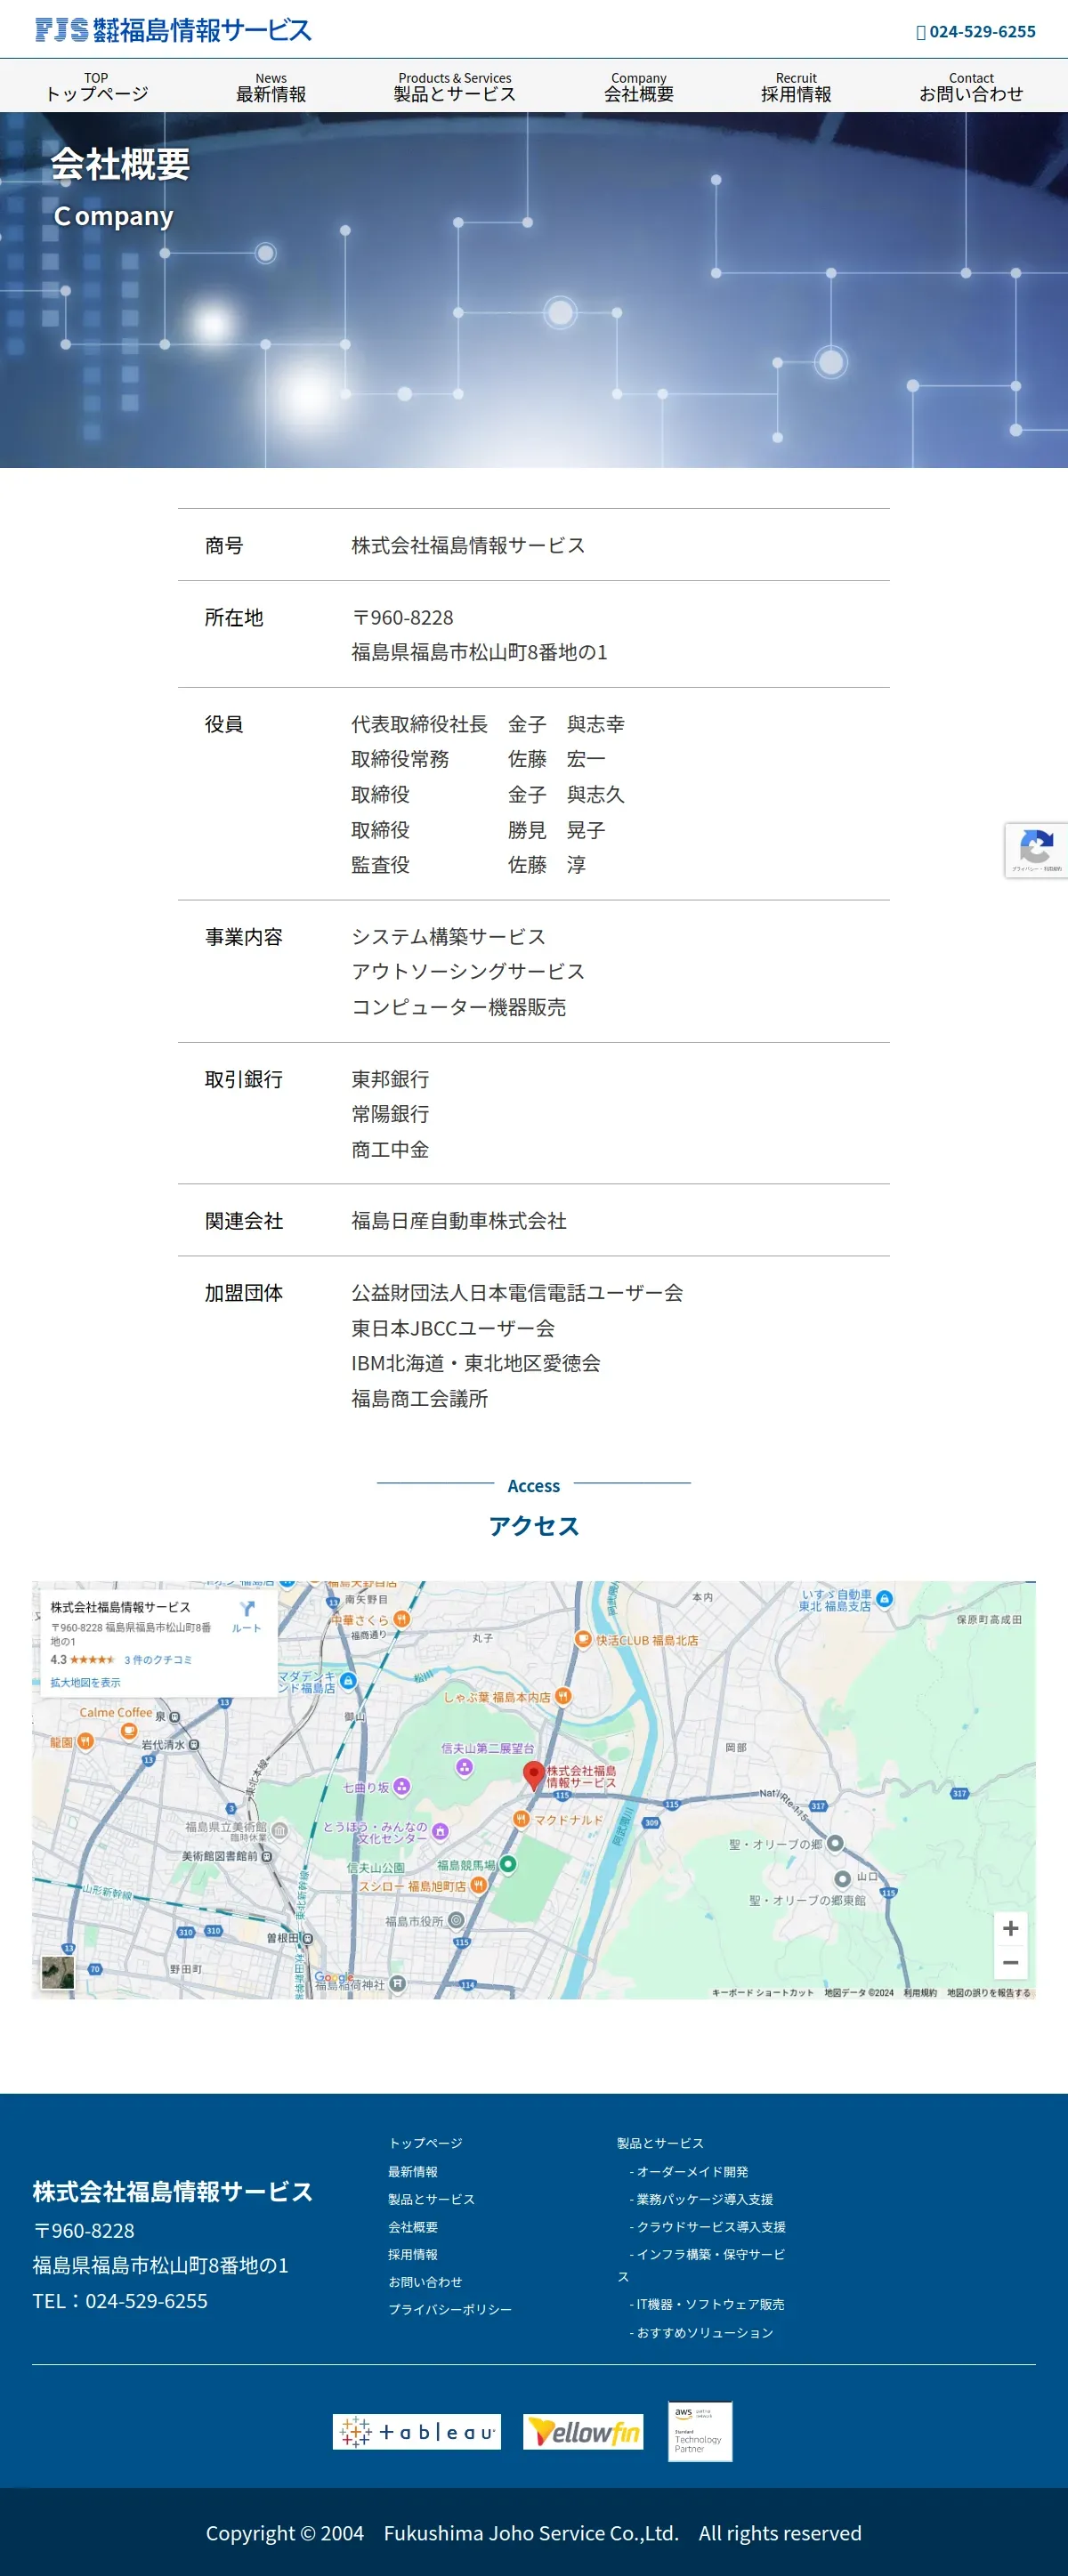Click the footer 製品とサービス column heading
Viewport: 1068px width, 2576px height.
[x=660, y=2143]
